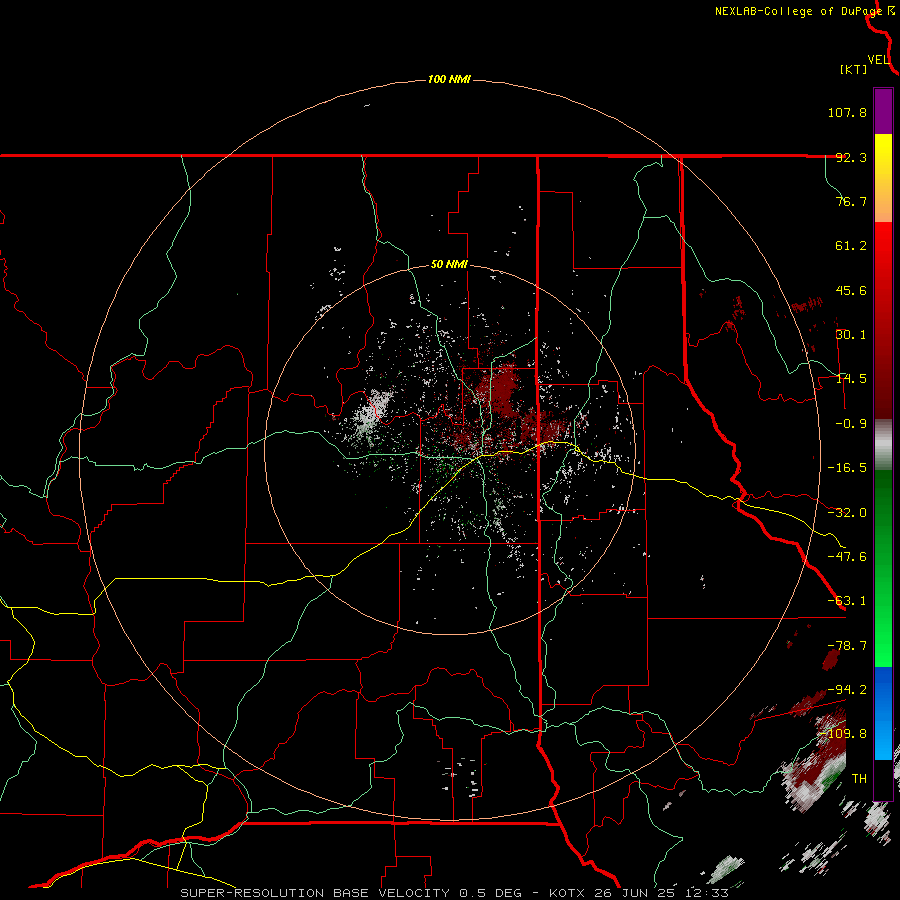Click the 50 NMI range ring label
This screenshot has height=900, width=900.
[449, 265]
